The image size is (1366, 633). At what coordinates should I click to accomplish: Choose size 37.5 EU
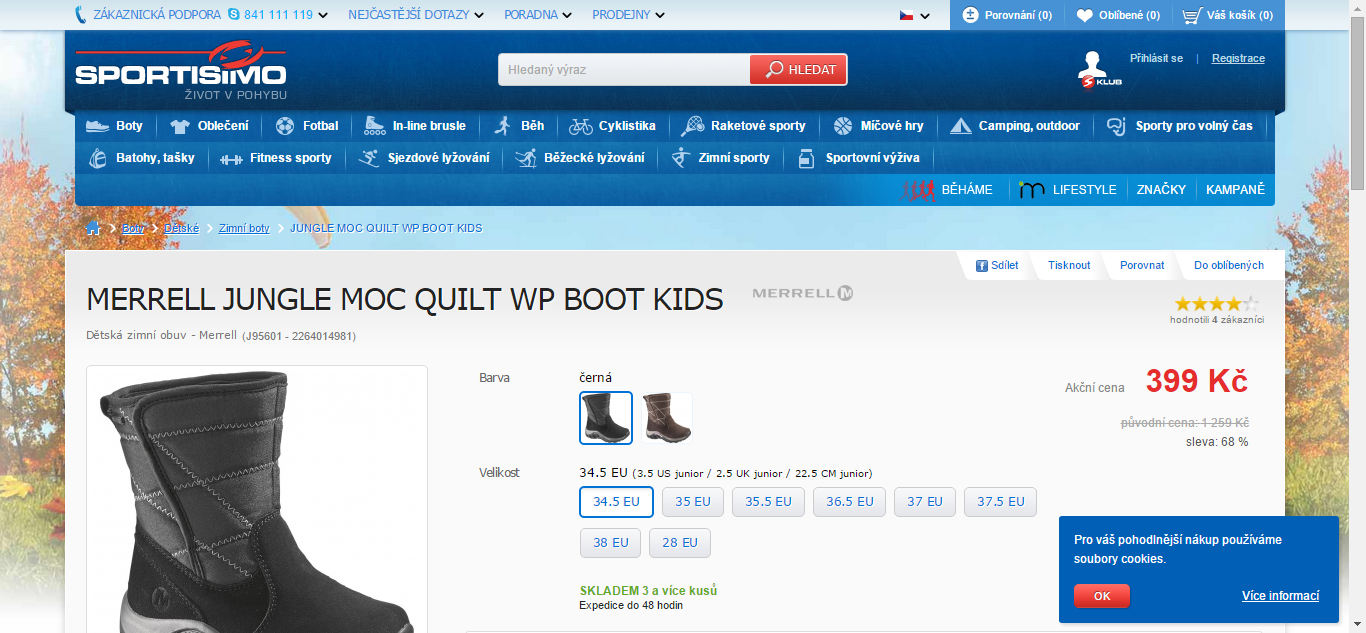pyautogui.click(x=1000, y=502)
